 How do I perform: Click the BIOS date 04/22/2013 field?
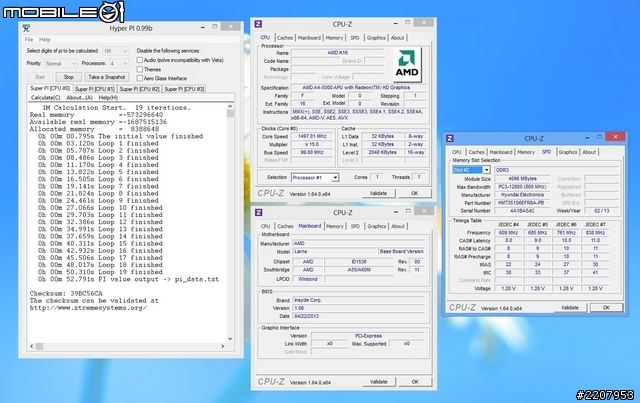[x=358, y=316]
